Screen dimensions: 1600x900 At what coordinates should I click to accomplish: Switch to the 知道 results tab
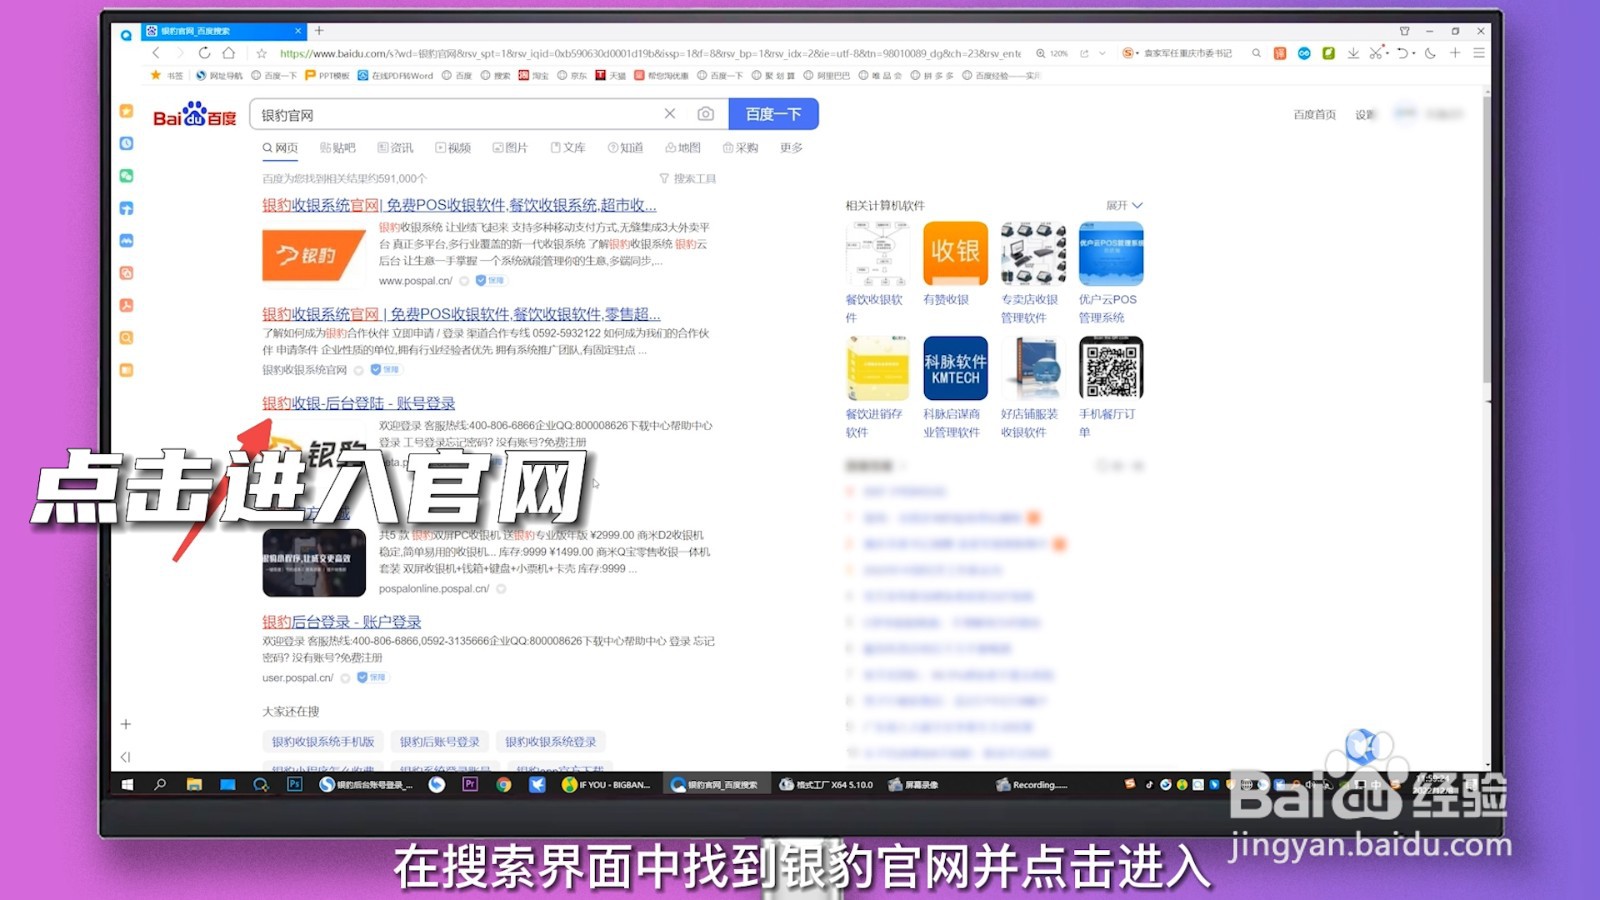click(628, 148)
